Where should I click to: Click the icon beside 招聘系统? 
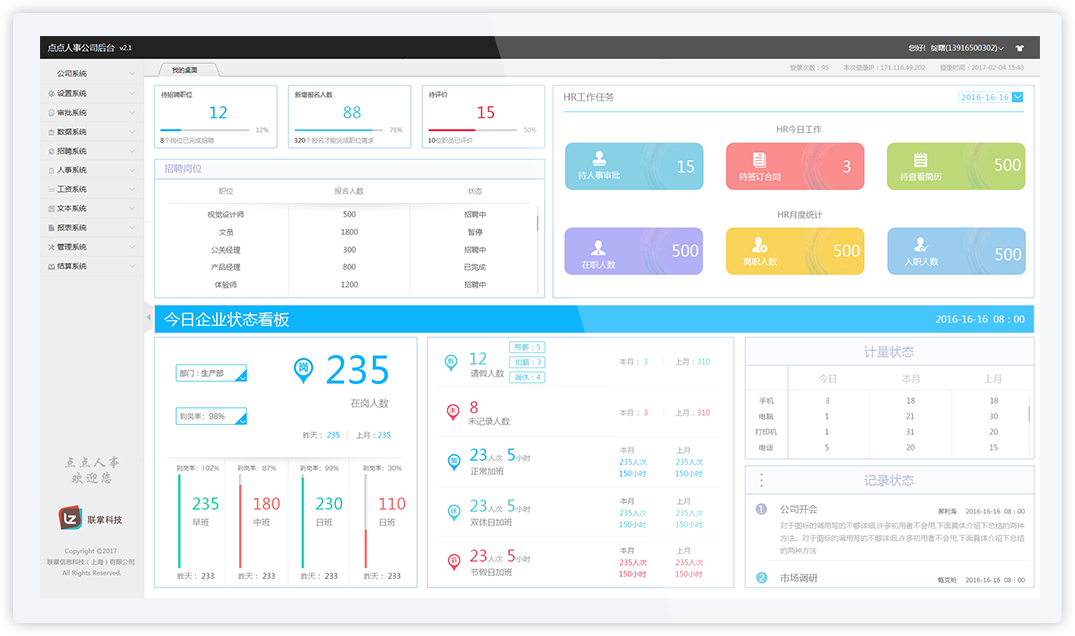51,151
